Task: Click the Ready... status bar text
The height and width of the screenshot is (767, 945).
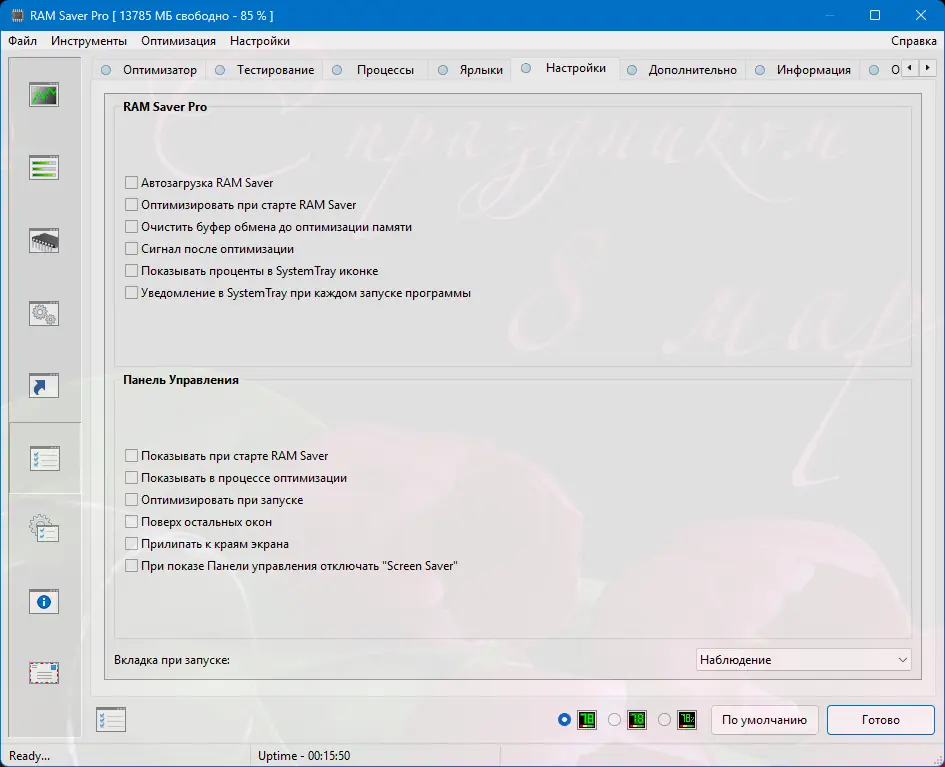Action: click(29, 756)
